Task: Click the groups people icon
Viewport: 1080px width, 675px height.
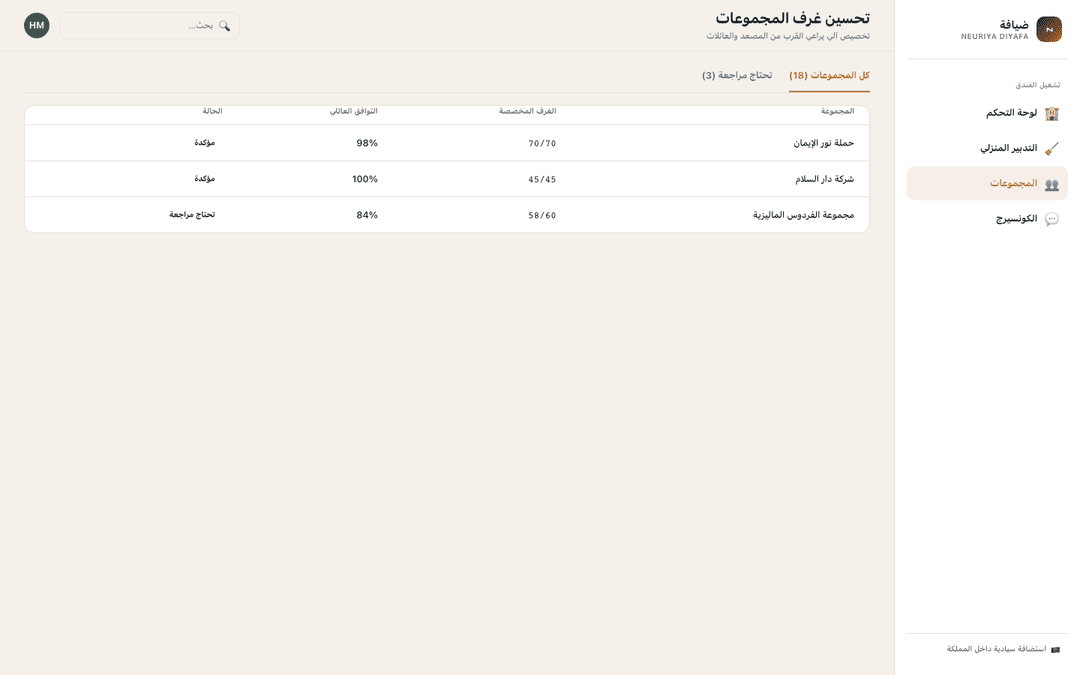Action: pyautogui.click(x=1052, y=184)
